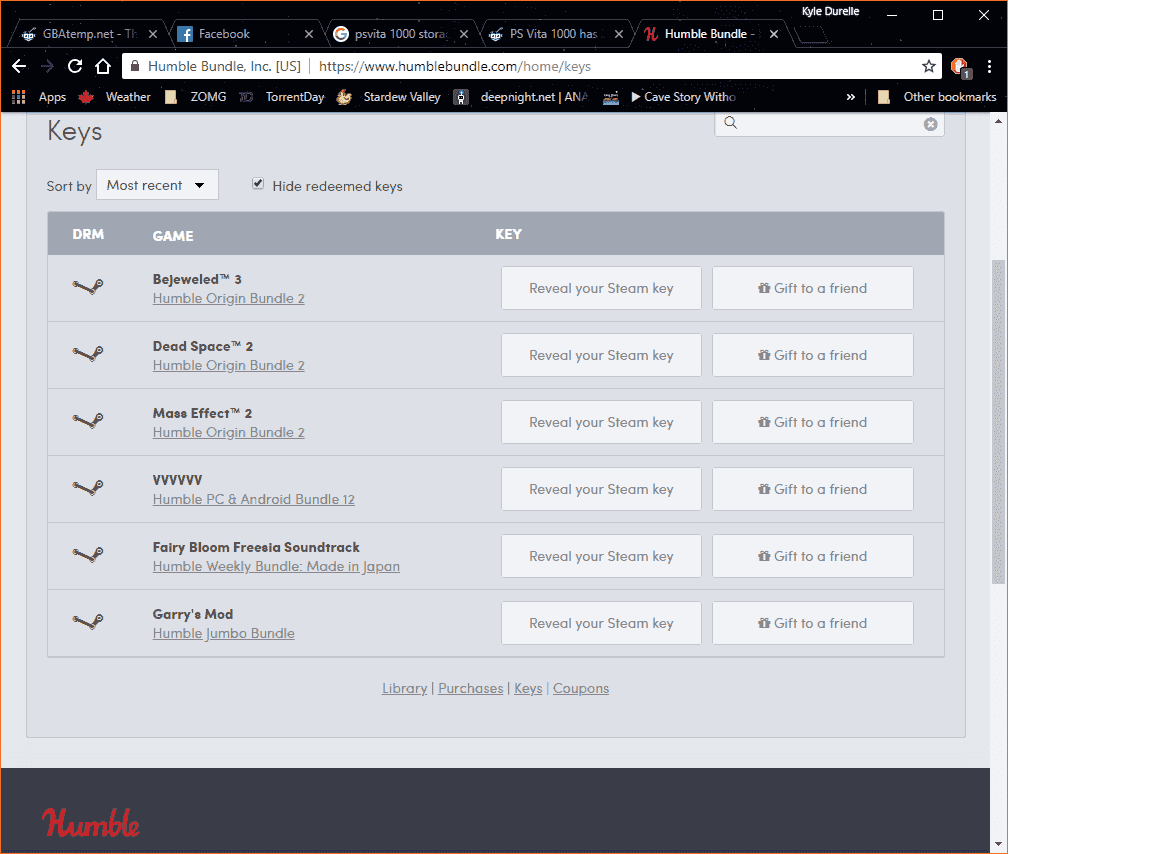This screenshot has width=1152, height=854.
Task: Open Humble PC & Android Bundle 12 link
Action: click(x=253, y=499)
